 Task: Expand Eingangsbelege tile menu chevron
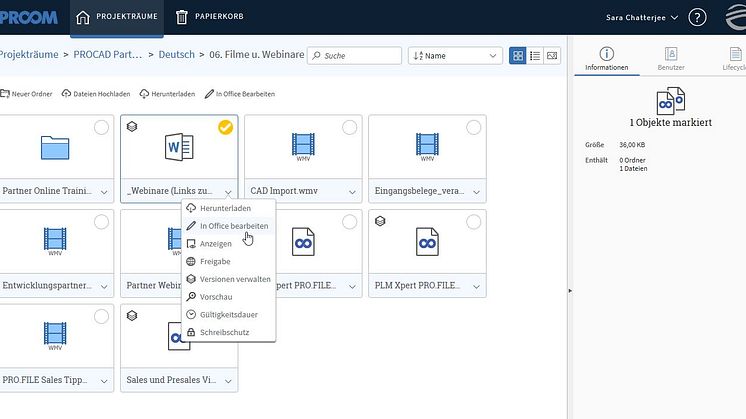pyautogui.click(x=476, y=192)
